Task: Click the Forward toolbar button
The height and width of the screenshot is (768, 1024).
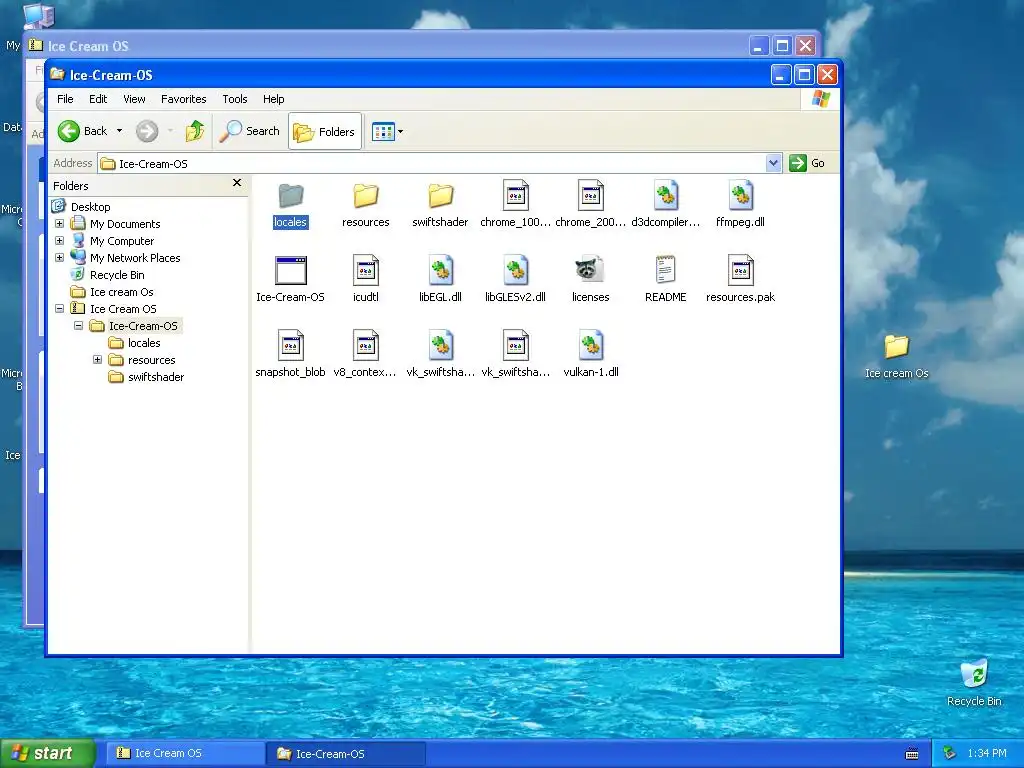Action: (x=148, y=131)
